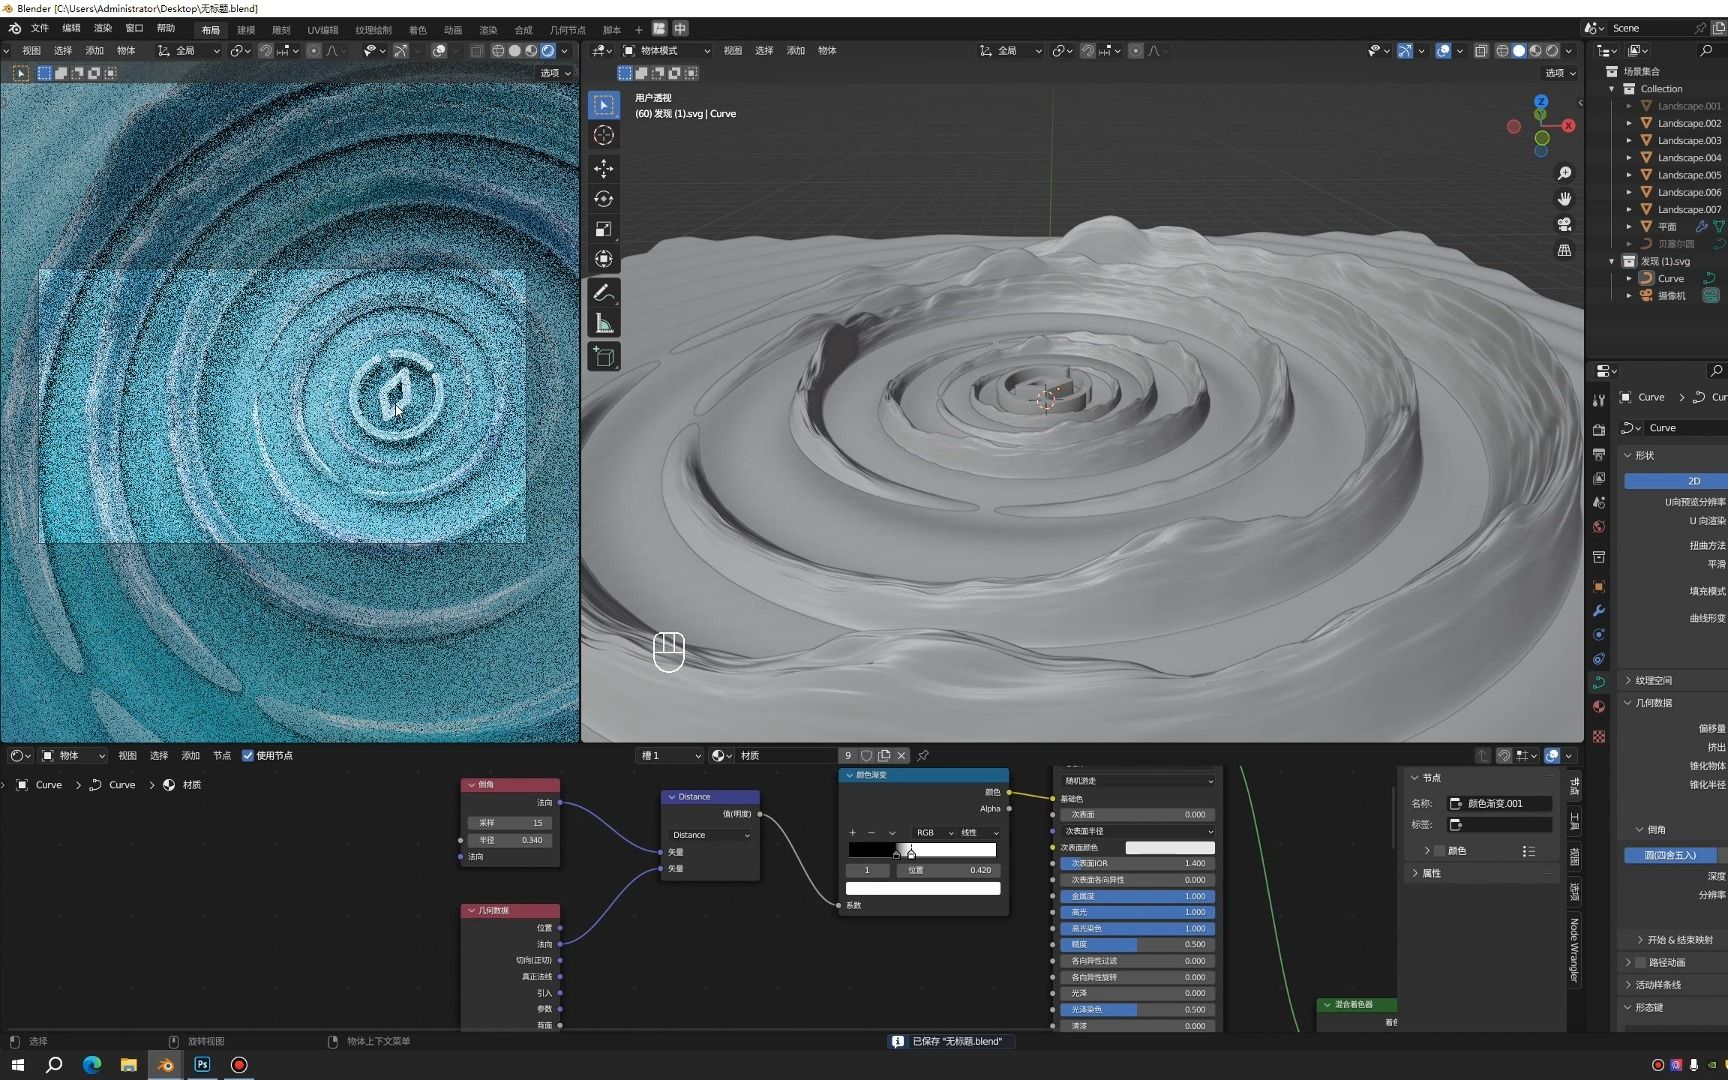Screen dimensions: 1728x1080
Task: Click the color ramp stop color swatch
Action: tap(923, 888)
